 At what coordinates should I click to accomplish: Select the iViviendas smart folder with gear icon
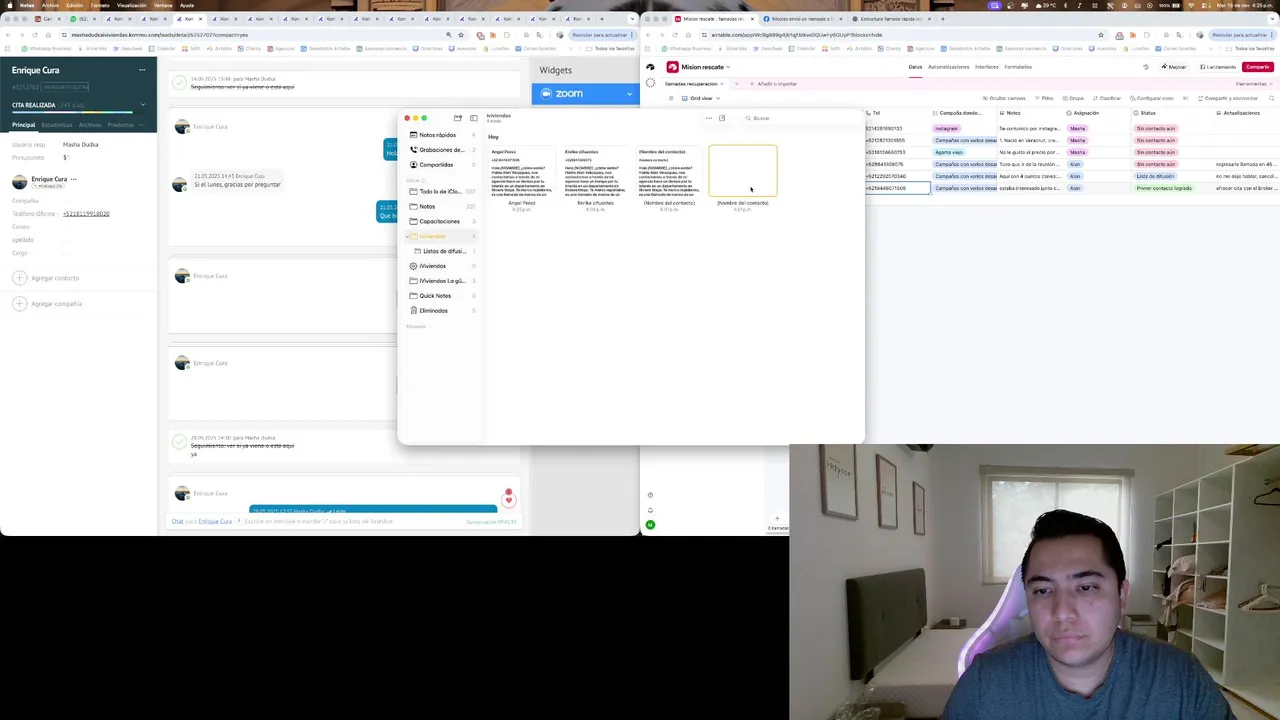pos(440,266)
